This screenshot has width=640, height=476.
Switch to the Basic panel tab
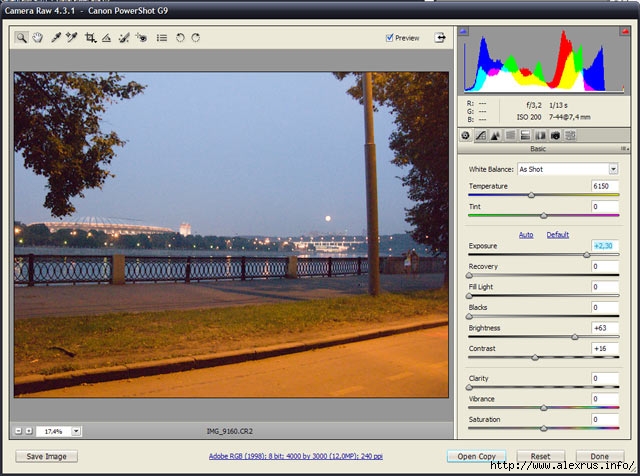pos(465,136)
